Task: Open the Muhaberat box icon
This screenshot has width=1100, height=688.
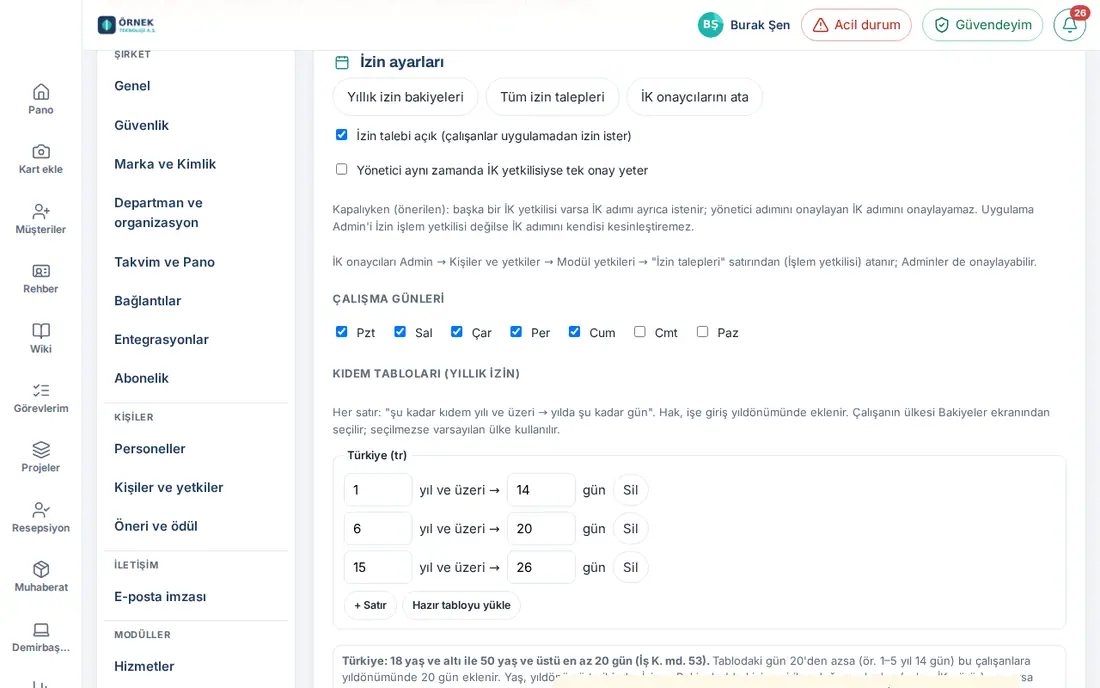Action: [x=41, y=569]
